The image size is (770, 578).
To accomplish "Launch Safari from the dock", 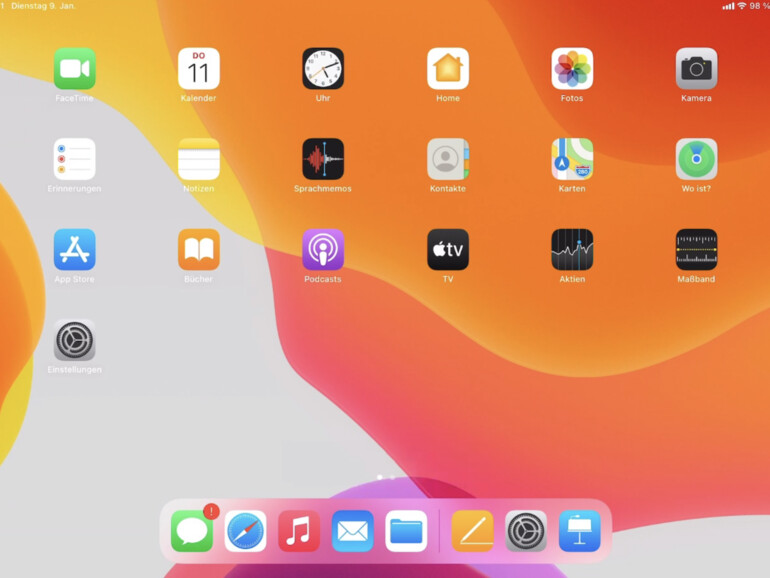I will 246,531.
